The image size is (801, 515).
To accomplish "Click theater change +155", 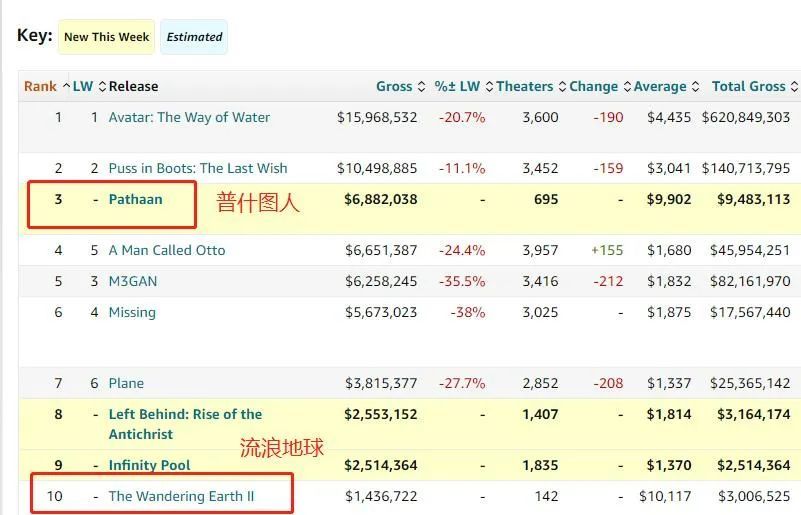I will coord(607,250).
